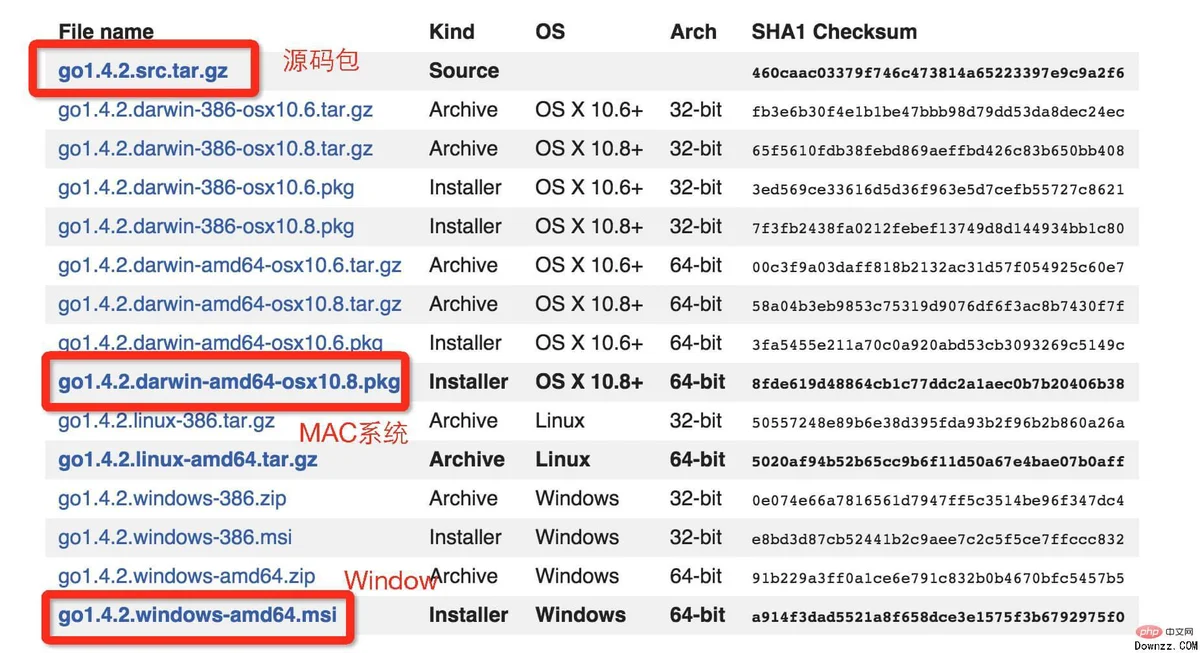Download go1.4.2.windows-amd64.msi Windows installer
1200x653 pixels.
click(197, 615)
